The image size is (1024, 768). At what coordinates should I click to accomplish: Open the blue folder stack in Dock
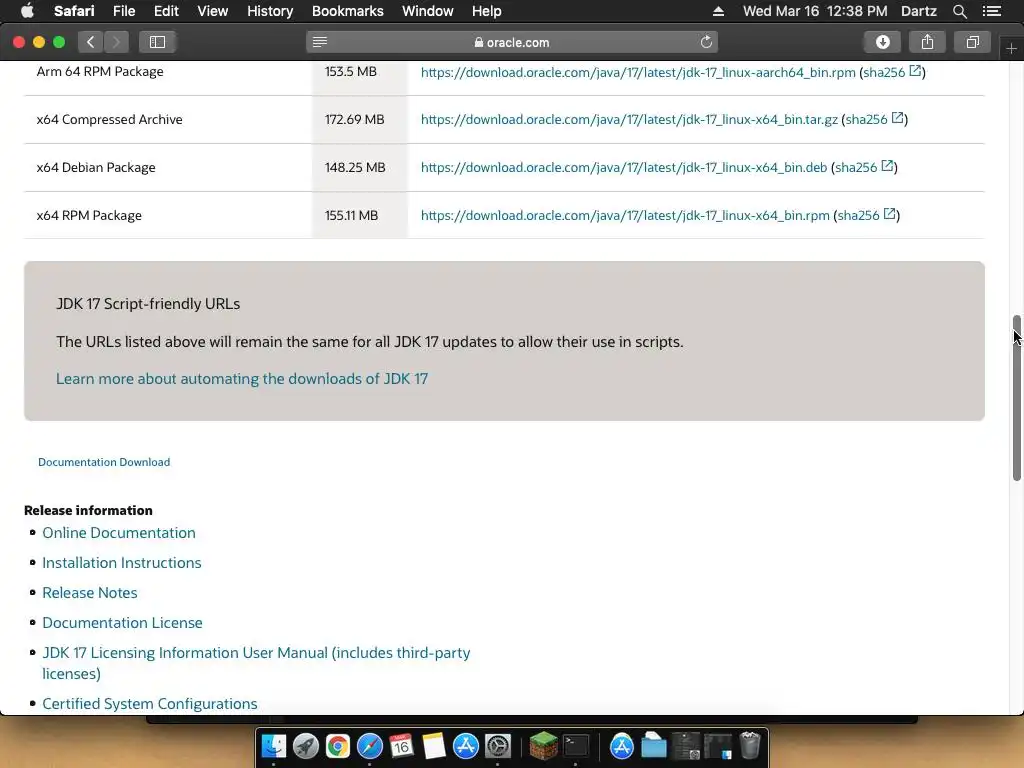coord(654,746)
